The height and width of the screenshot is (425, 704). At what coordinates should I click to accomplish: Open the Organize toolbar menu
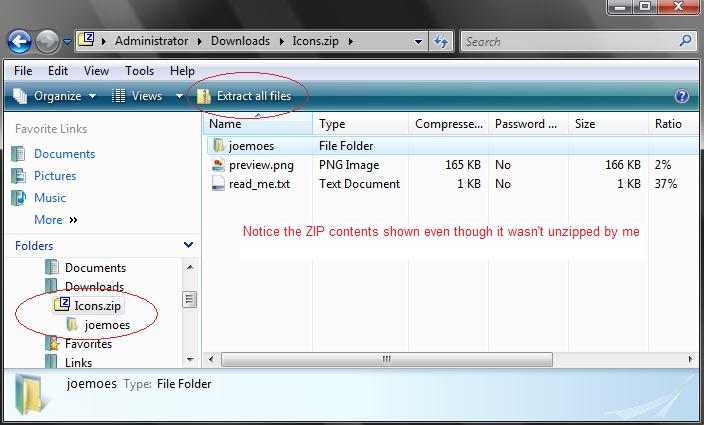(x=54, y=96)
